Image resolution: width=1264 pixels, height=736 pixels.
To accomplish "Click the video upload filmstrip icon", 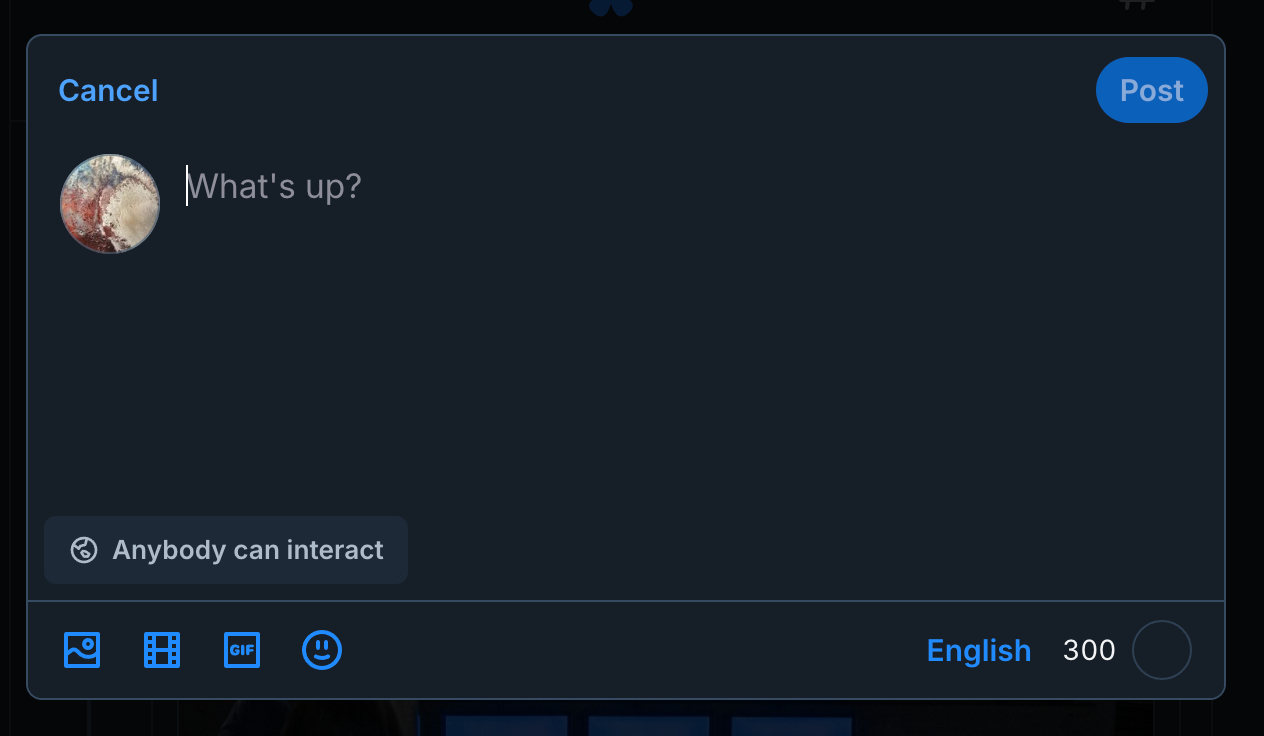I will point(162,650).
